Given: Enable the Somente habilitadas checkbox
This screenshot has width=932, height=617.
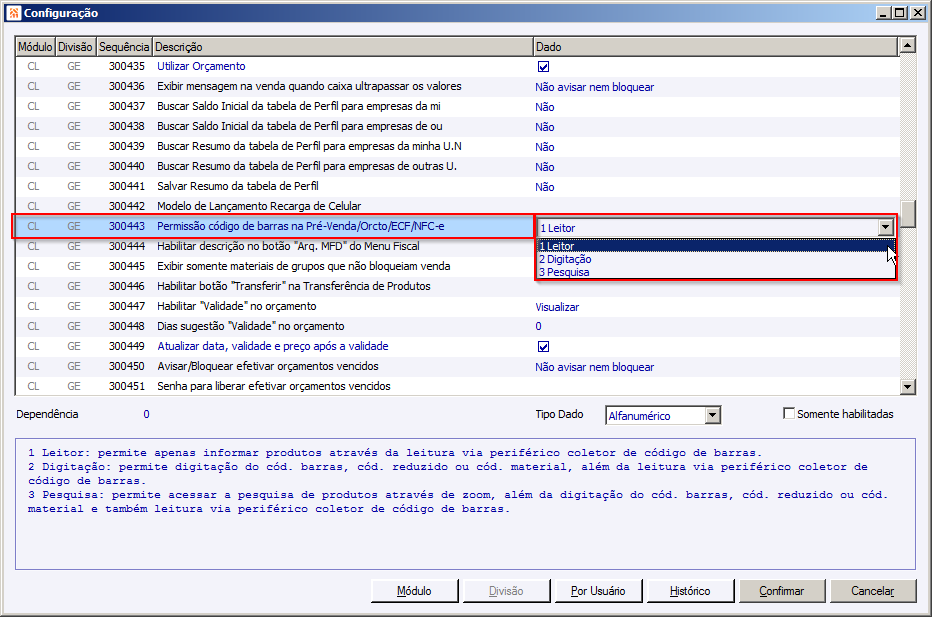Looking at the screenshot, I should point(789,413).
